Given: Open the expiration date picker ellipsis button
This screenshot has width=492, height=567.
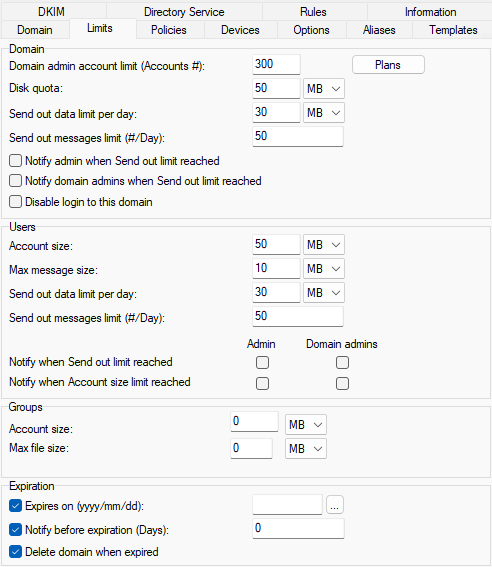Looking at the screenshot, I should point(335,505).
